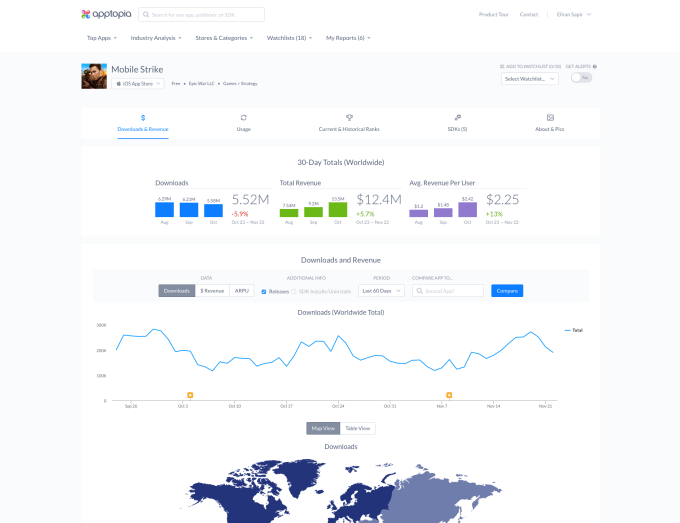Click the October Total Revenue green bar

pyautogui.click(x=338, y=209)
